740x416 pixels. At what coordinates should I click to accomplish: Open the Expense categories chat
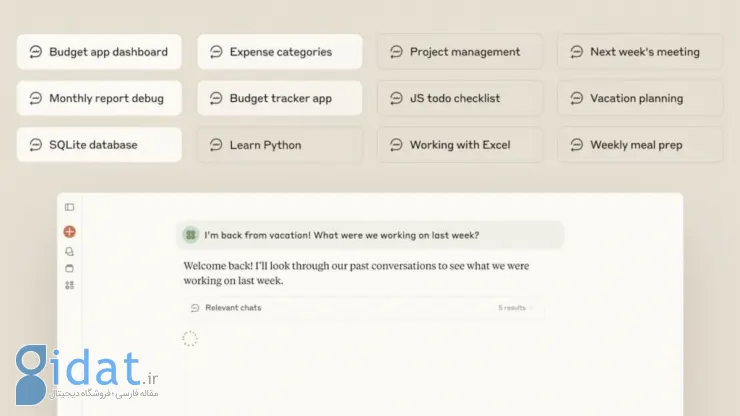[280, 52]
